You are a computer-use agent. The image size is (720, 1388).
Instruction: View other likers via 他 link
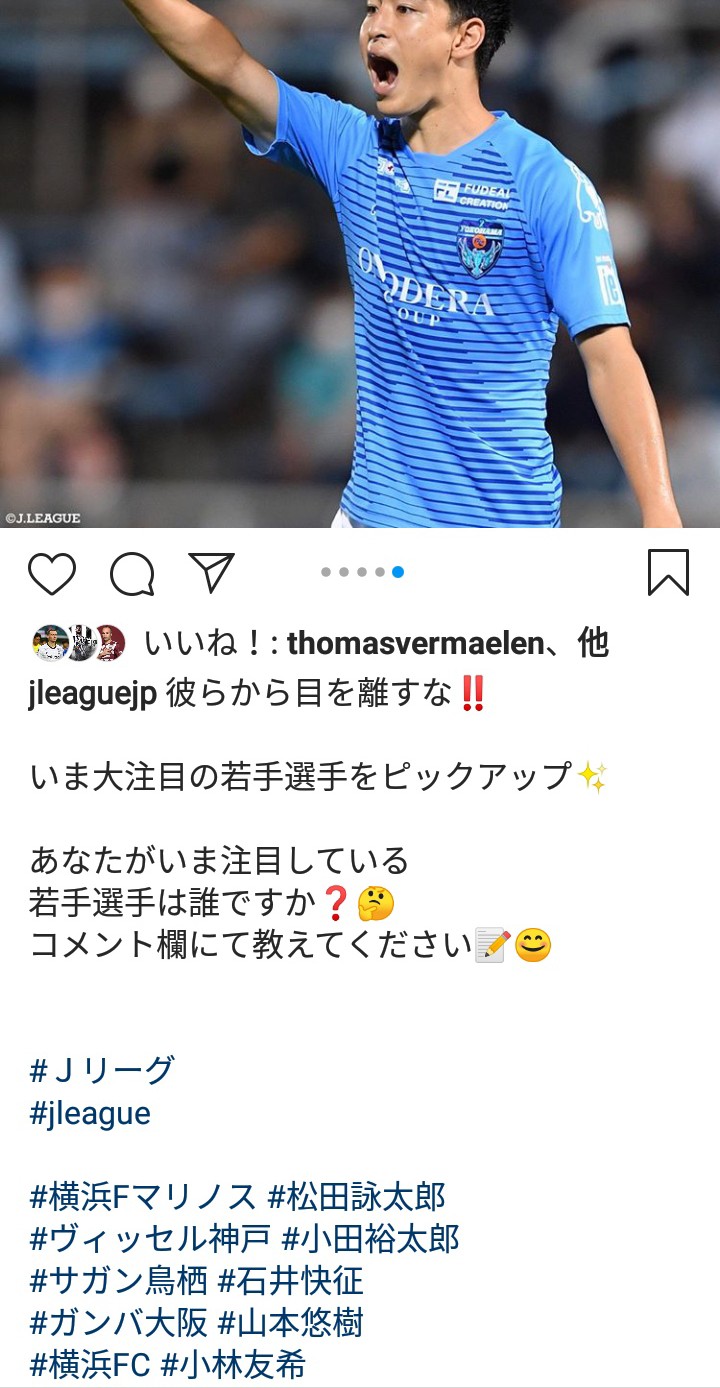point(593,644)
